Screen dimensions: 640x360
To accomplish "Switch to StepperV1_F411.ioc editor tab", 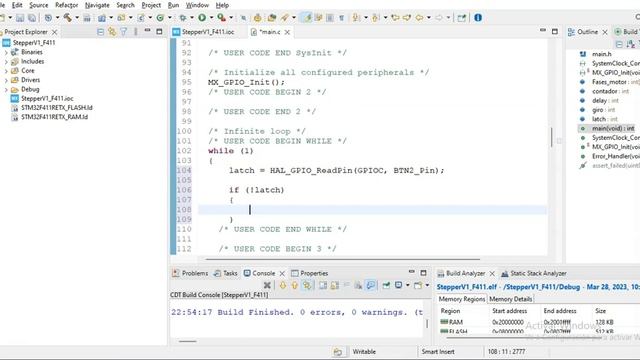I will point(204,32).
